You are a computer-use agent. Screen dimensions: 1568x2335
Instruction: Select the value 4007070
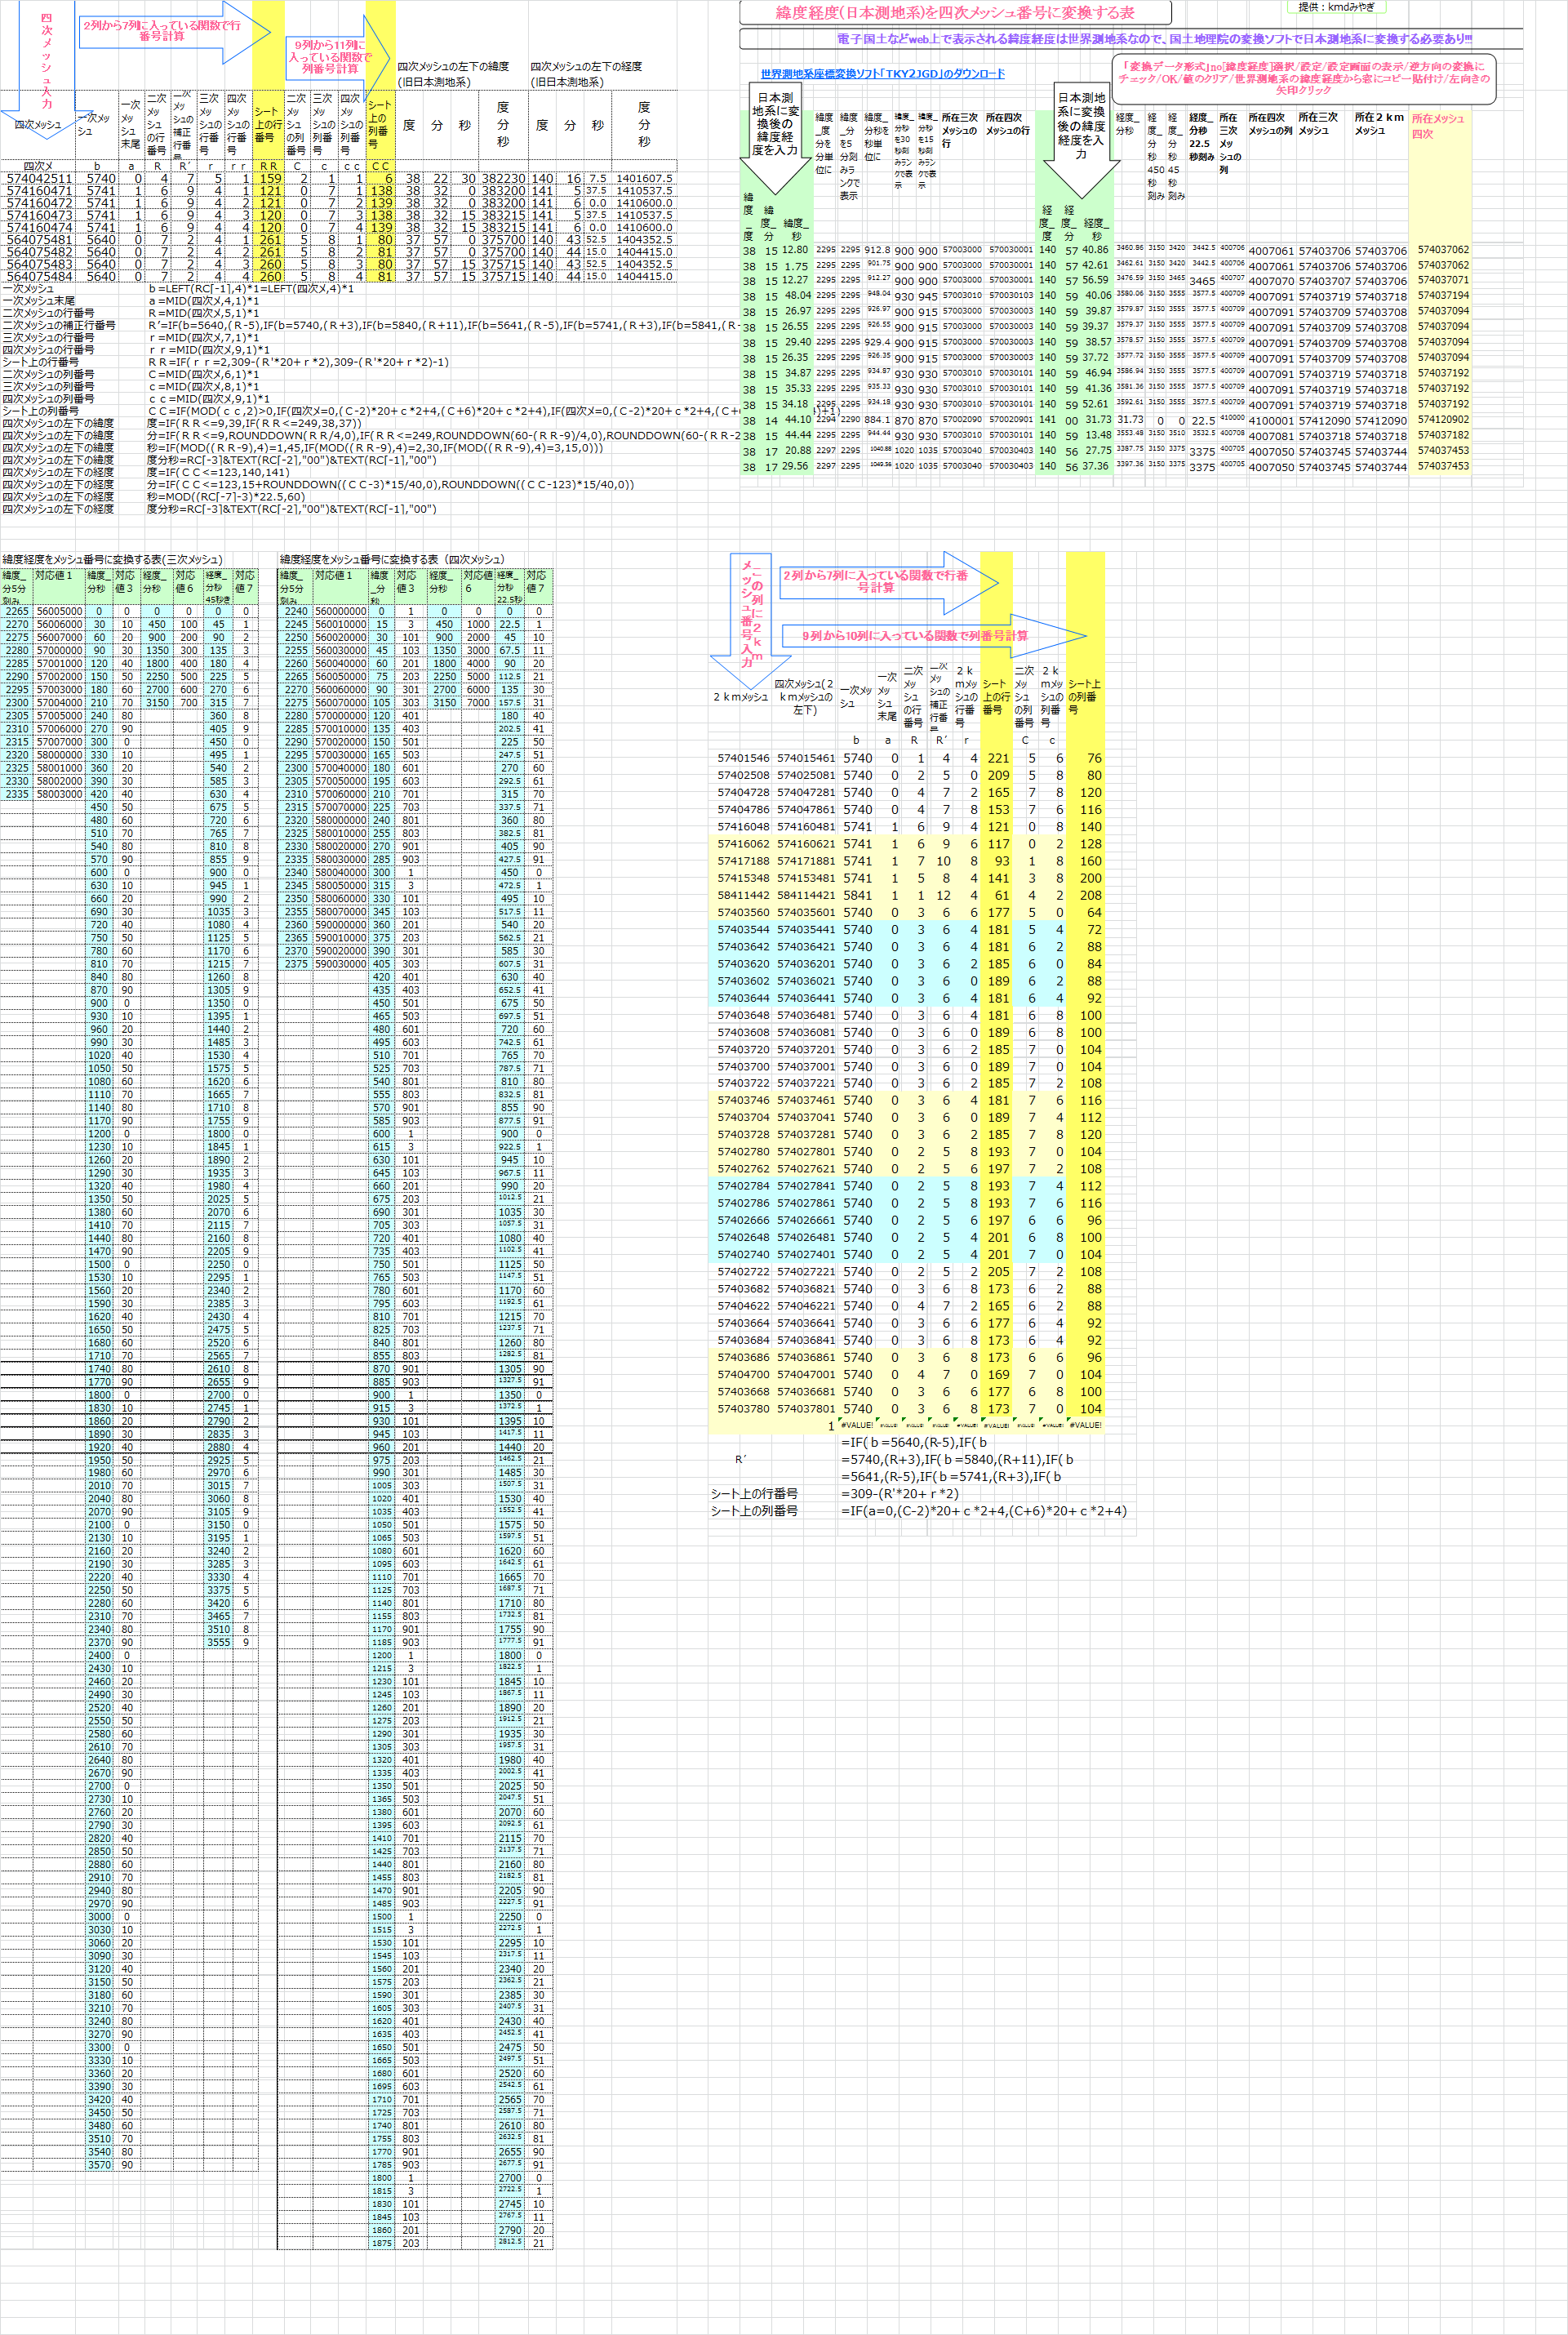[1271, 282]
